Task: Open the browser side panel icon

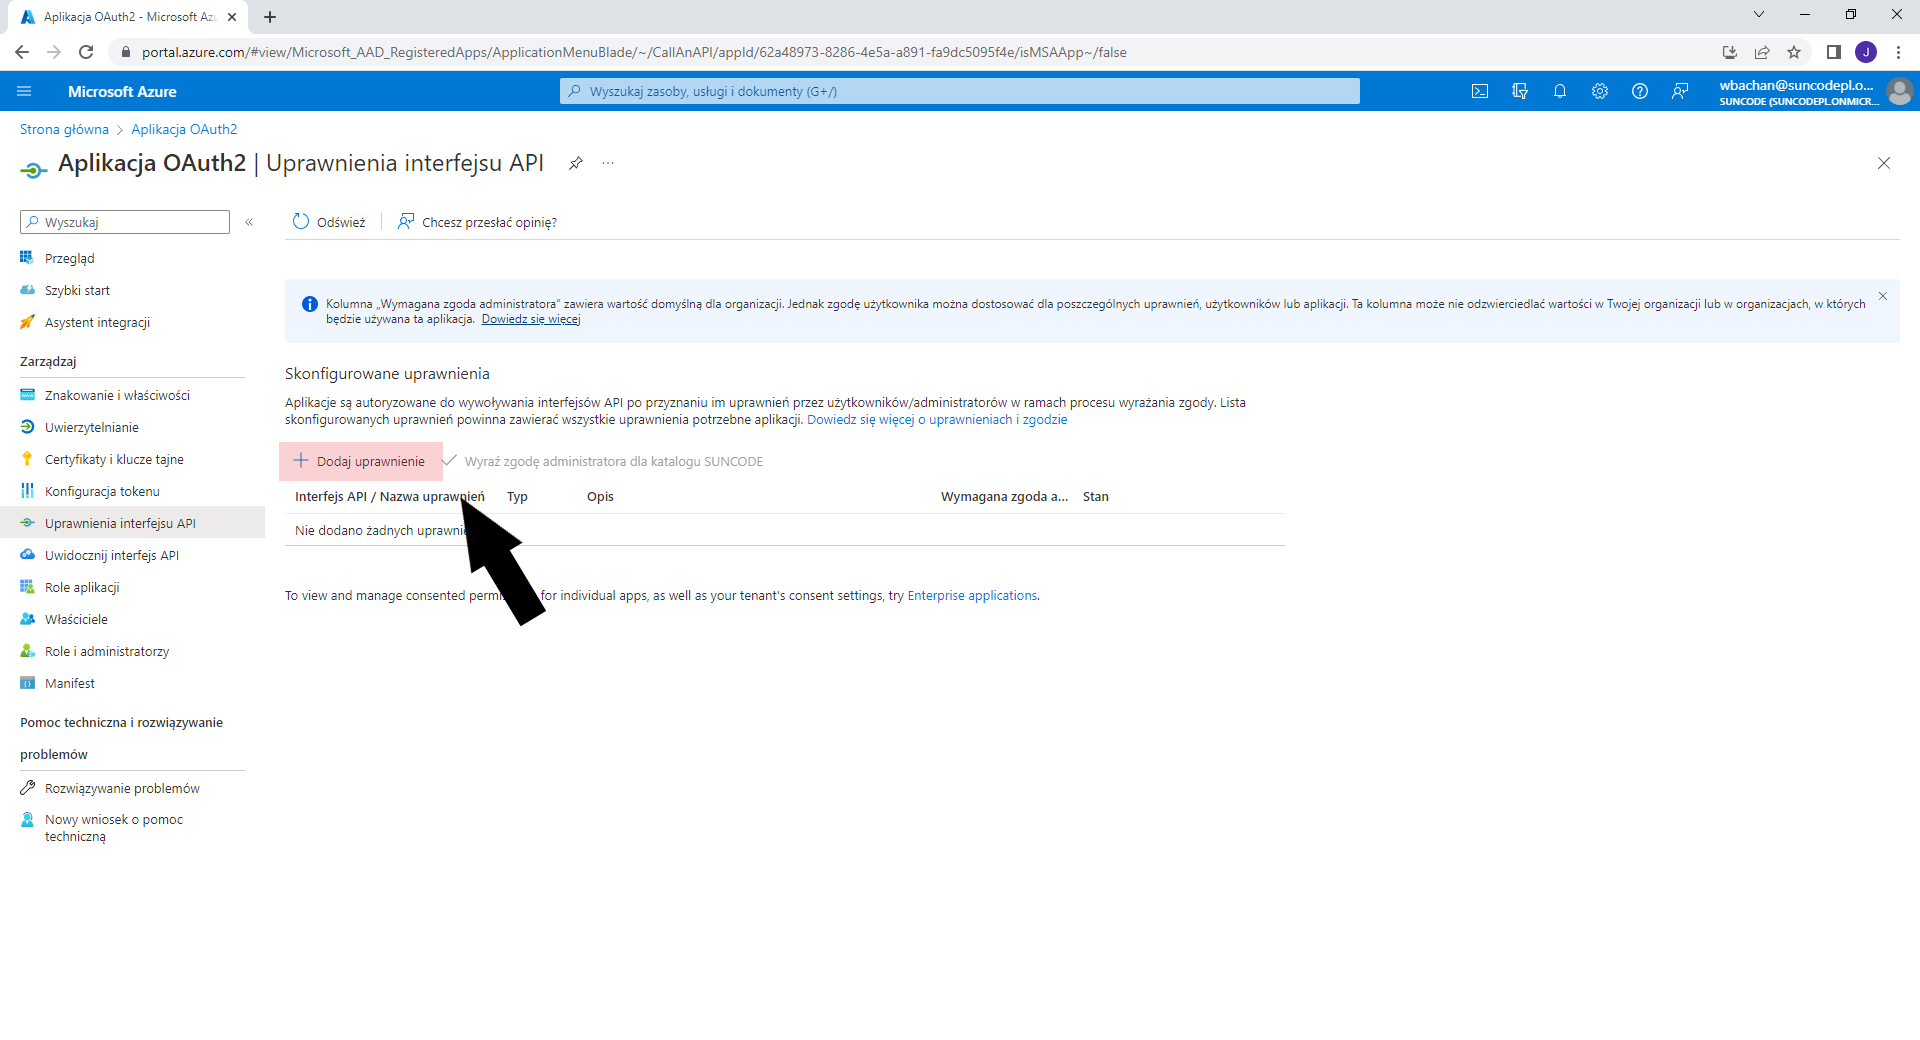Action: [x=1833, y=52]
